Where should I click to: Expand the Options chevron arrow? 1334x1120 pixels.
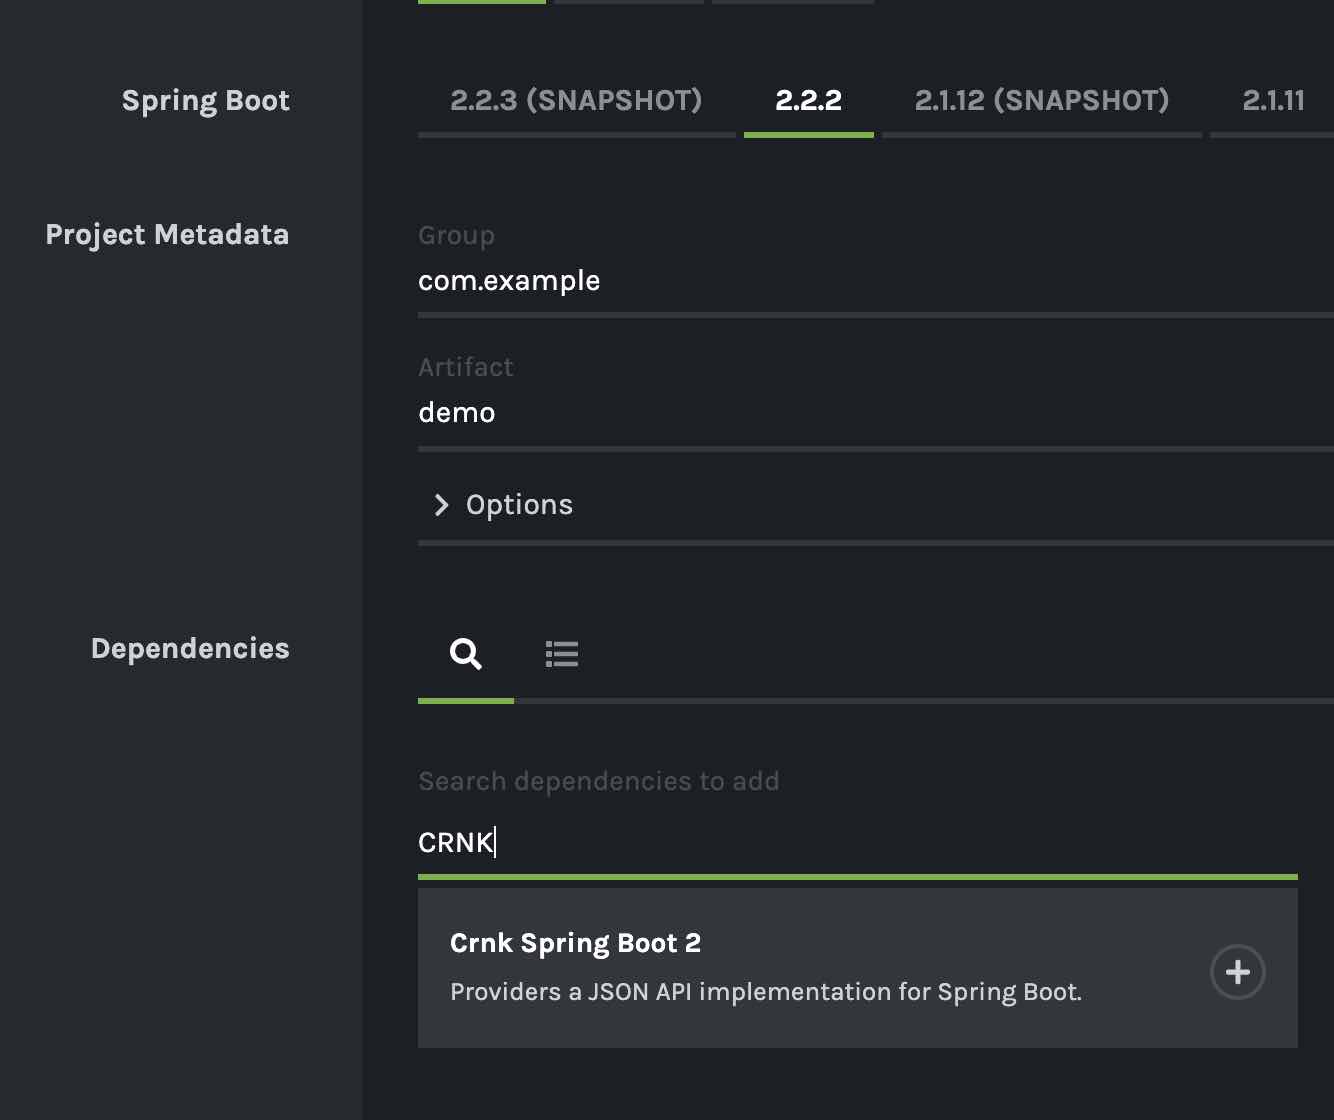pos(441,505)
